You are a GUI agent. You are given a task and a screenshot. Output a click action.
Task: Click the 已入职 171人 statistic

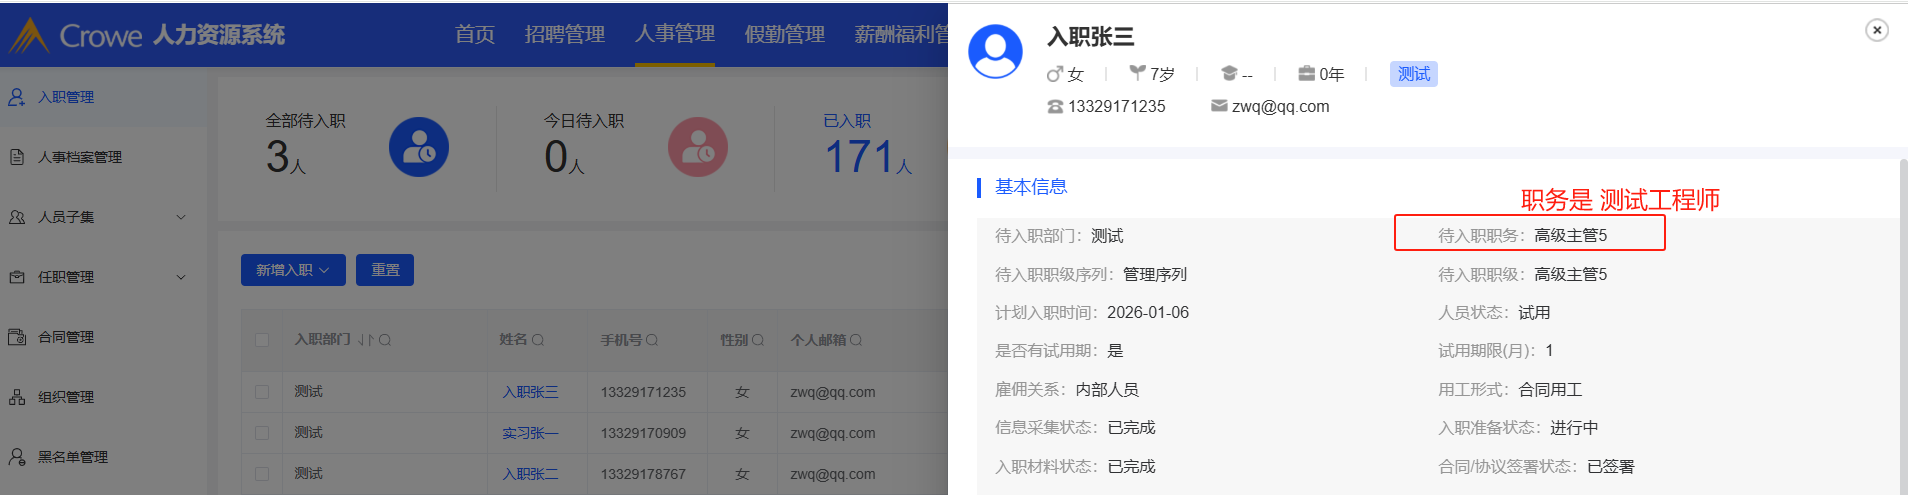868,145
